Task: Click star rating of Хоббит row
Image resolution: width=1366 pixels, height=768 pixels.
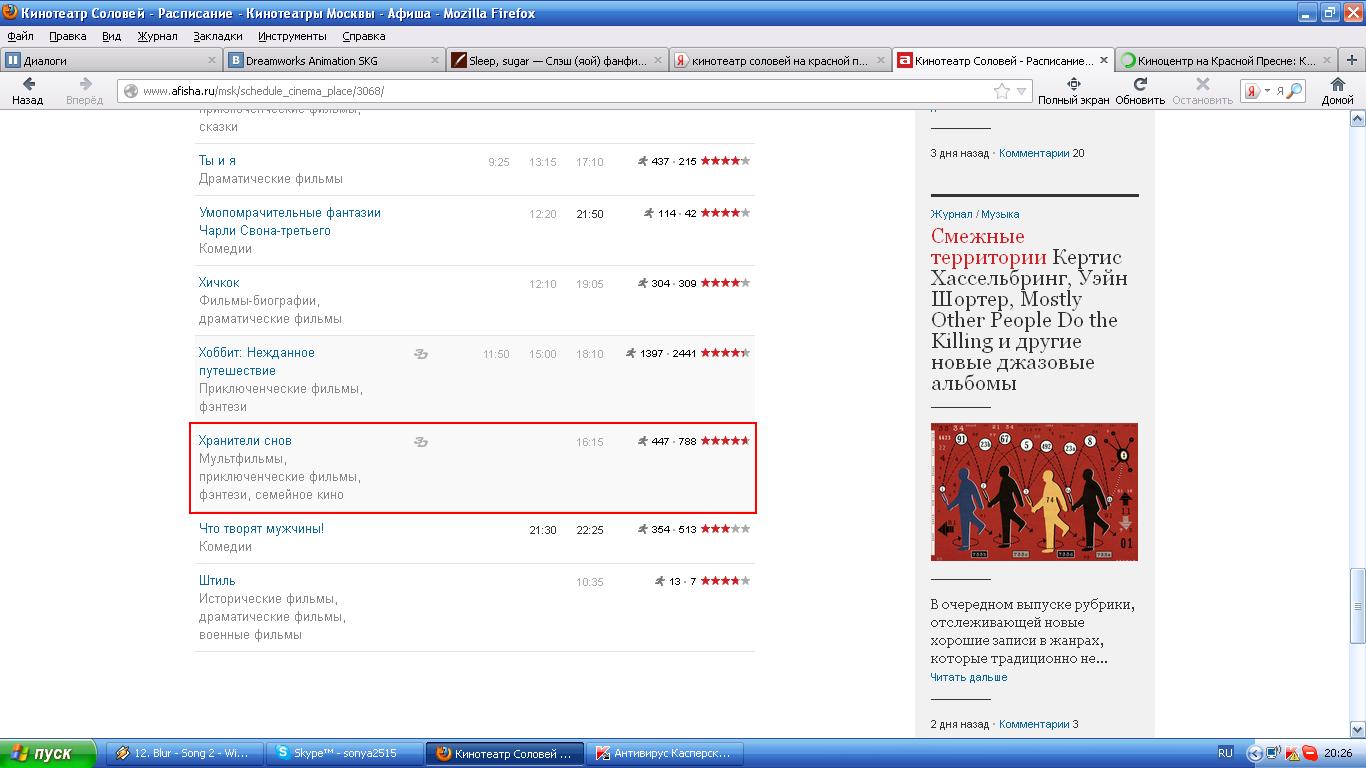Action: point(725,353)
